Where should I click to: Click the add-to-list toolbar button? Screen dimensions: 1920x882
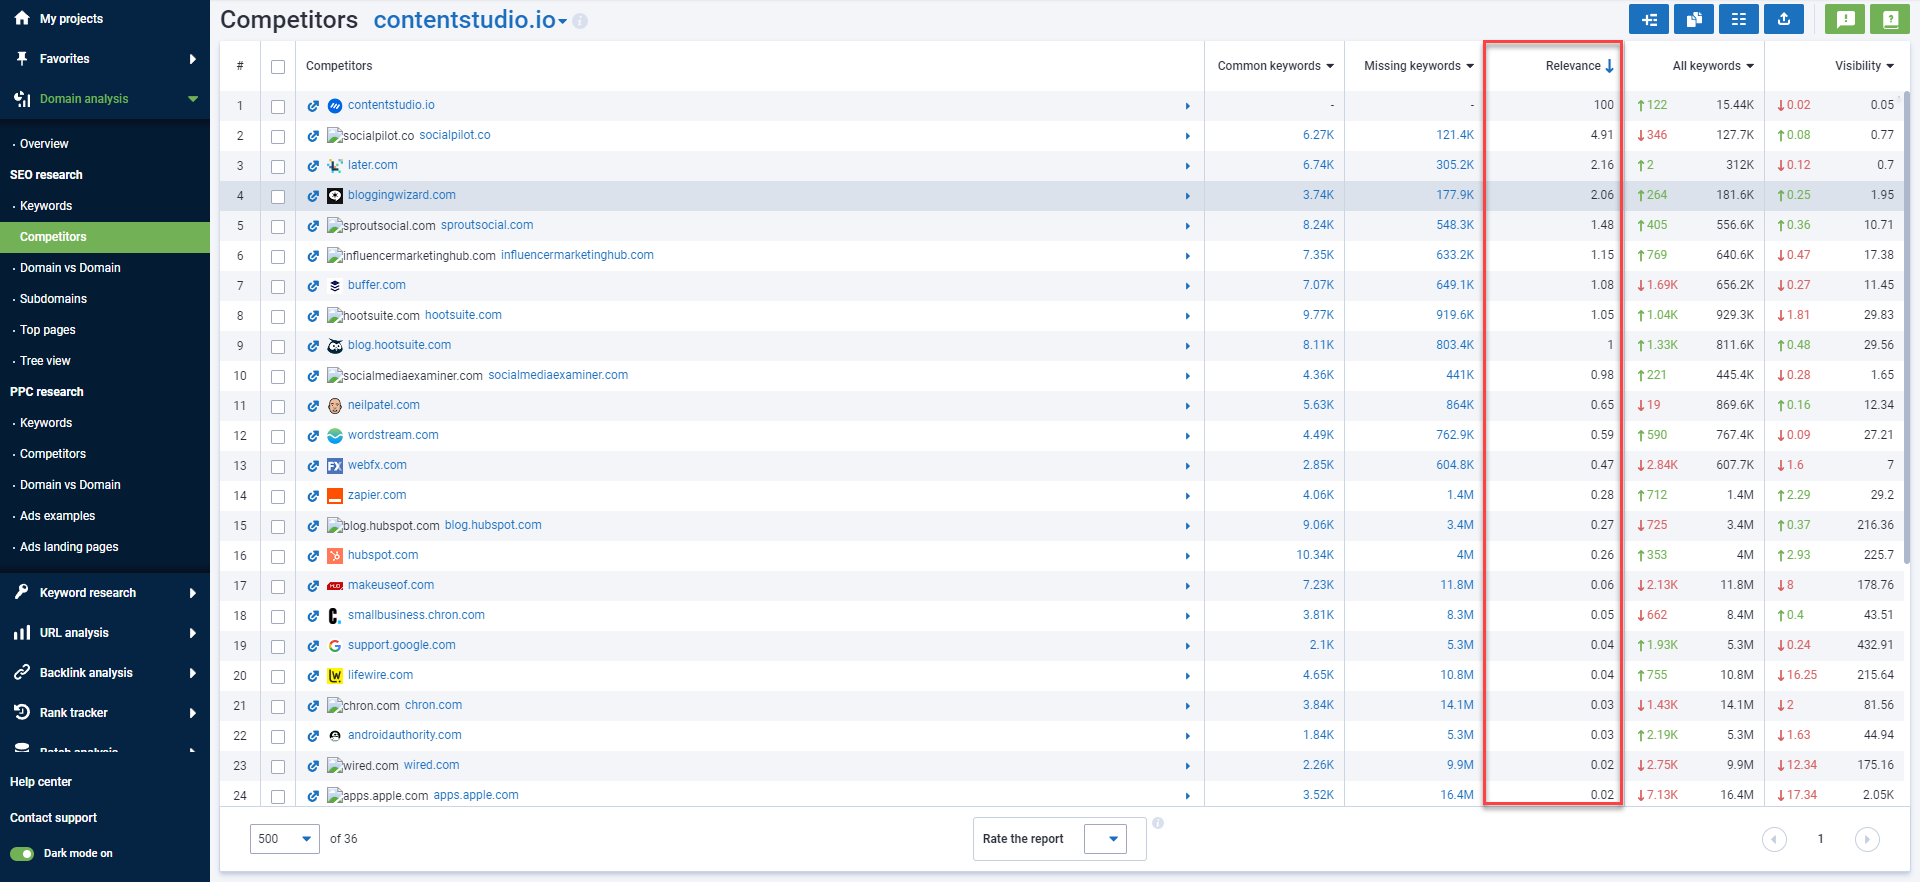point(1649,19)
